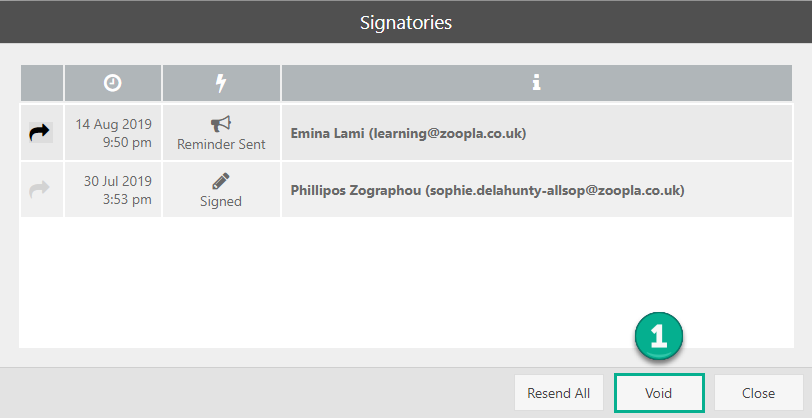Click the Signed status text
The width and height of the screenshot is (812, 418).
click(221, 201)
